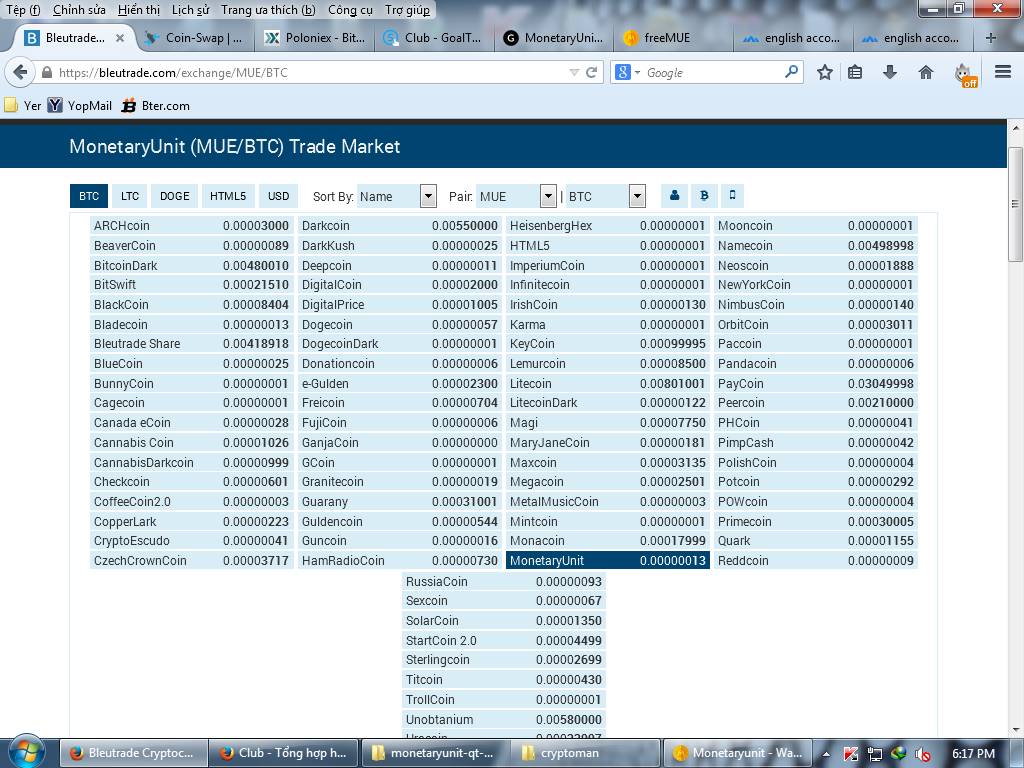Open the downloads arrow icon
Screen dimensions: 1024x768
pos(889,72)
